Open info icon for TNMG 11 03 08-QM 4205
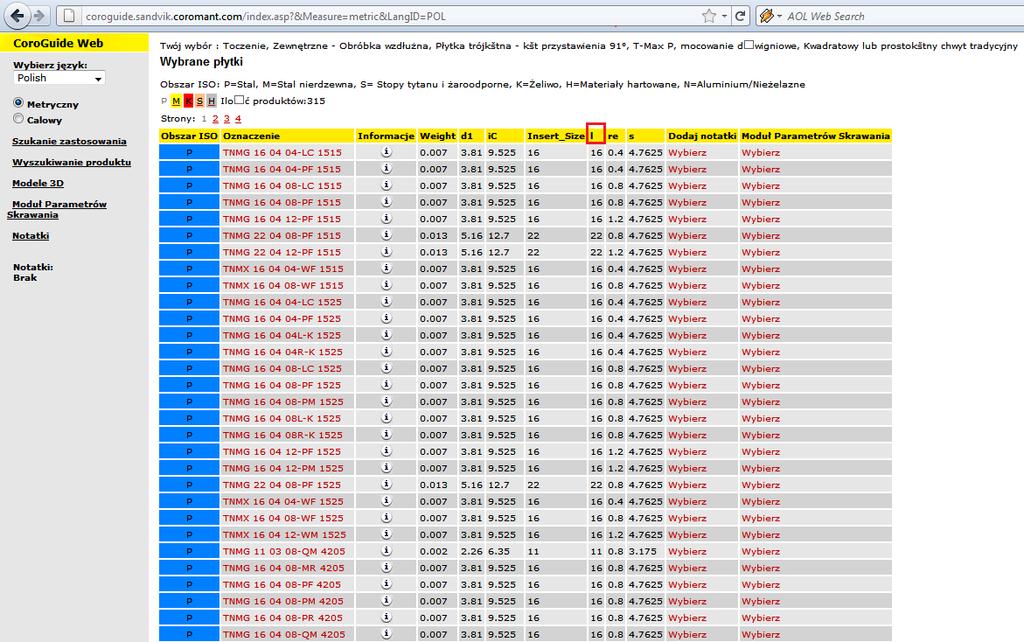Viewport: 1024px width, 642px height. tap(386, 551)
